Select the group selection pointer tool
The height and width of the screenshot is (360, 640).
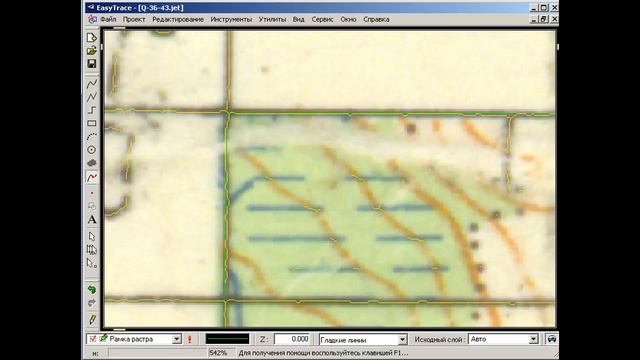(x=92, y=250)
